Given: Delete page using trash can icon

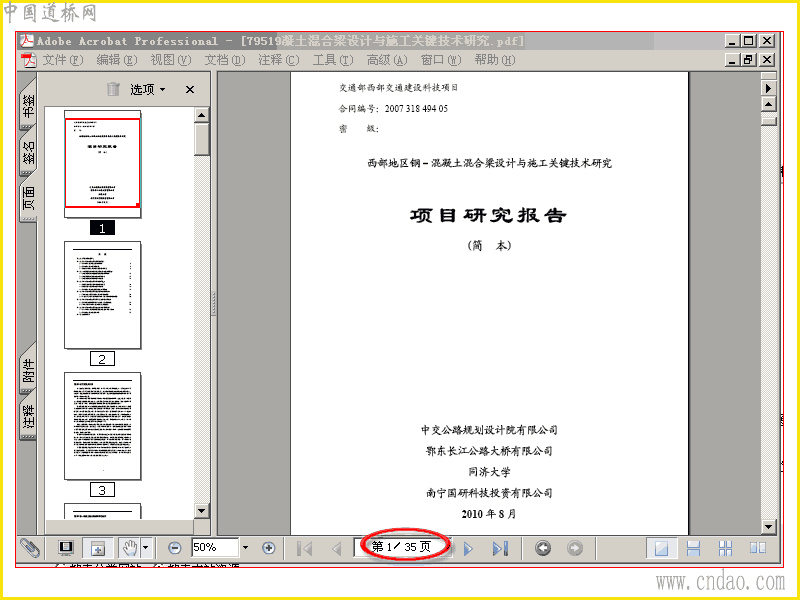Looking at the screenshot, I should 113,89.
